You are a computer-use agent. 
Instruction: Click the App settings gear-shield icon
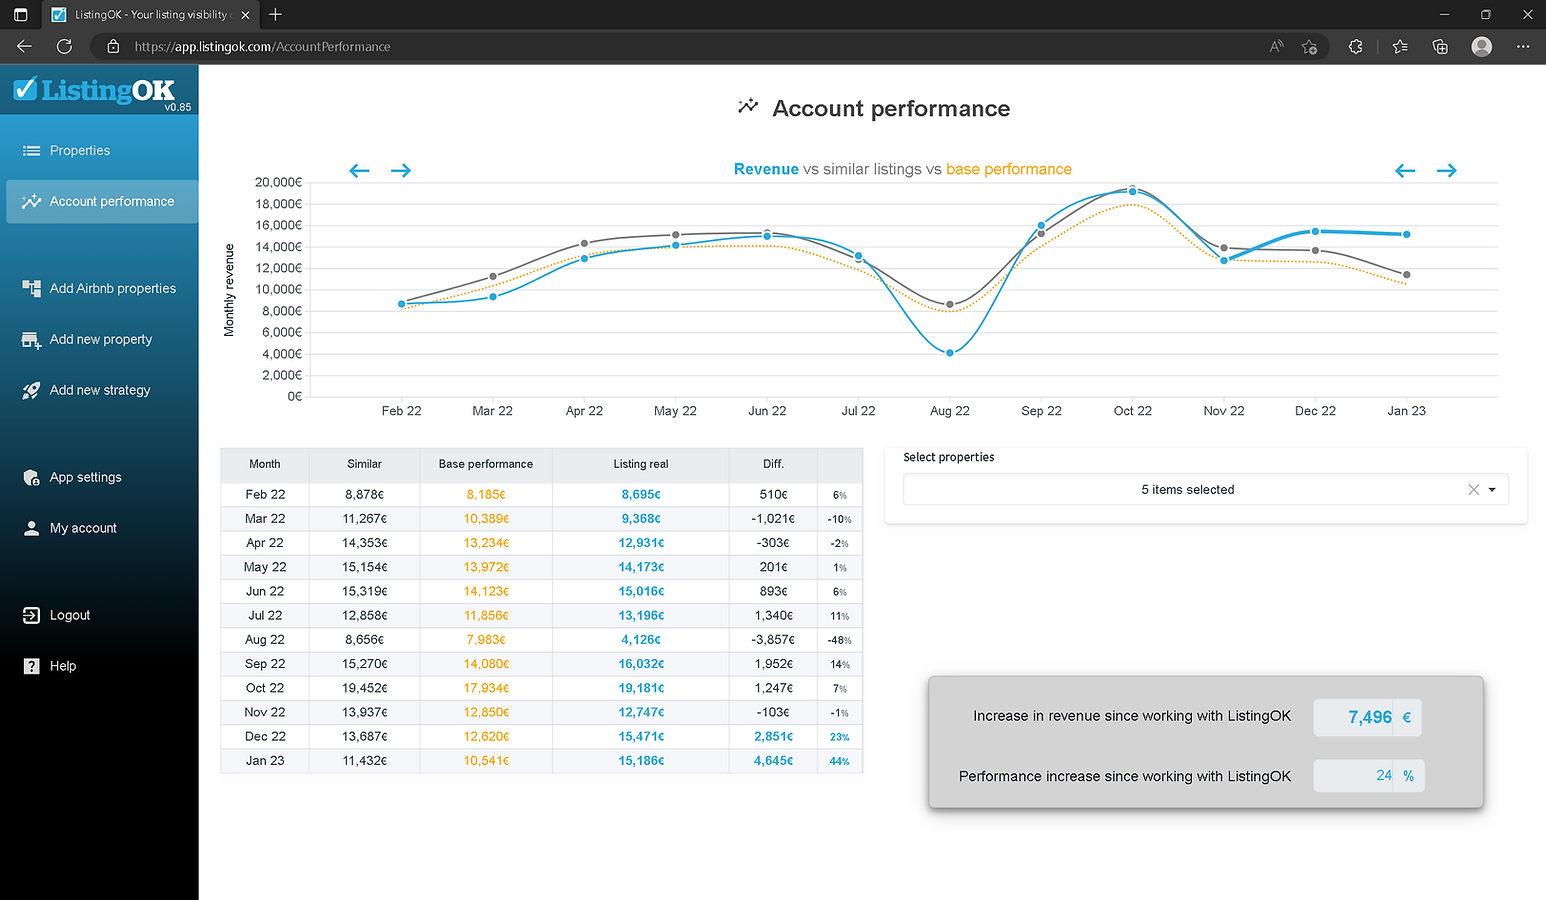(x=31, y=478)
